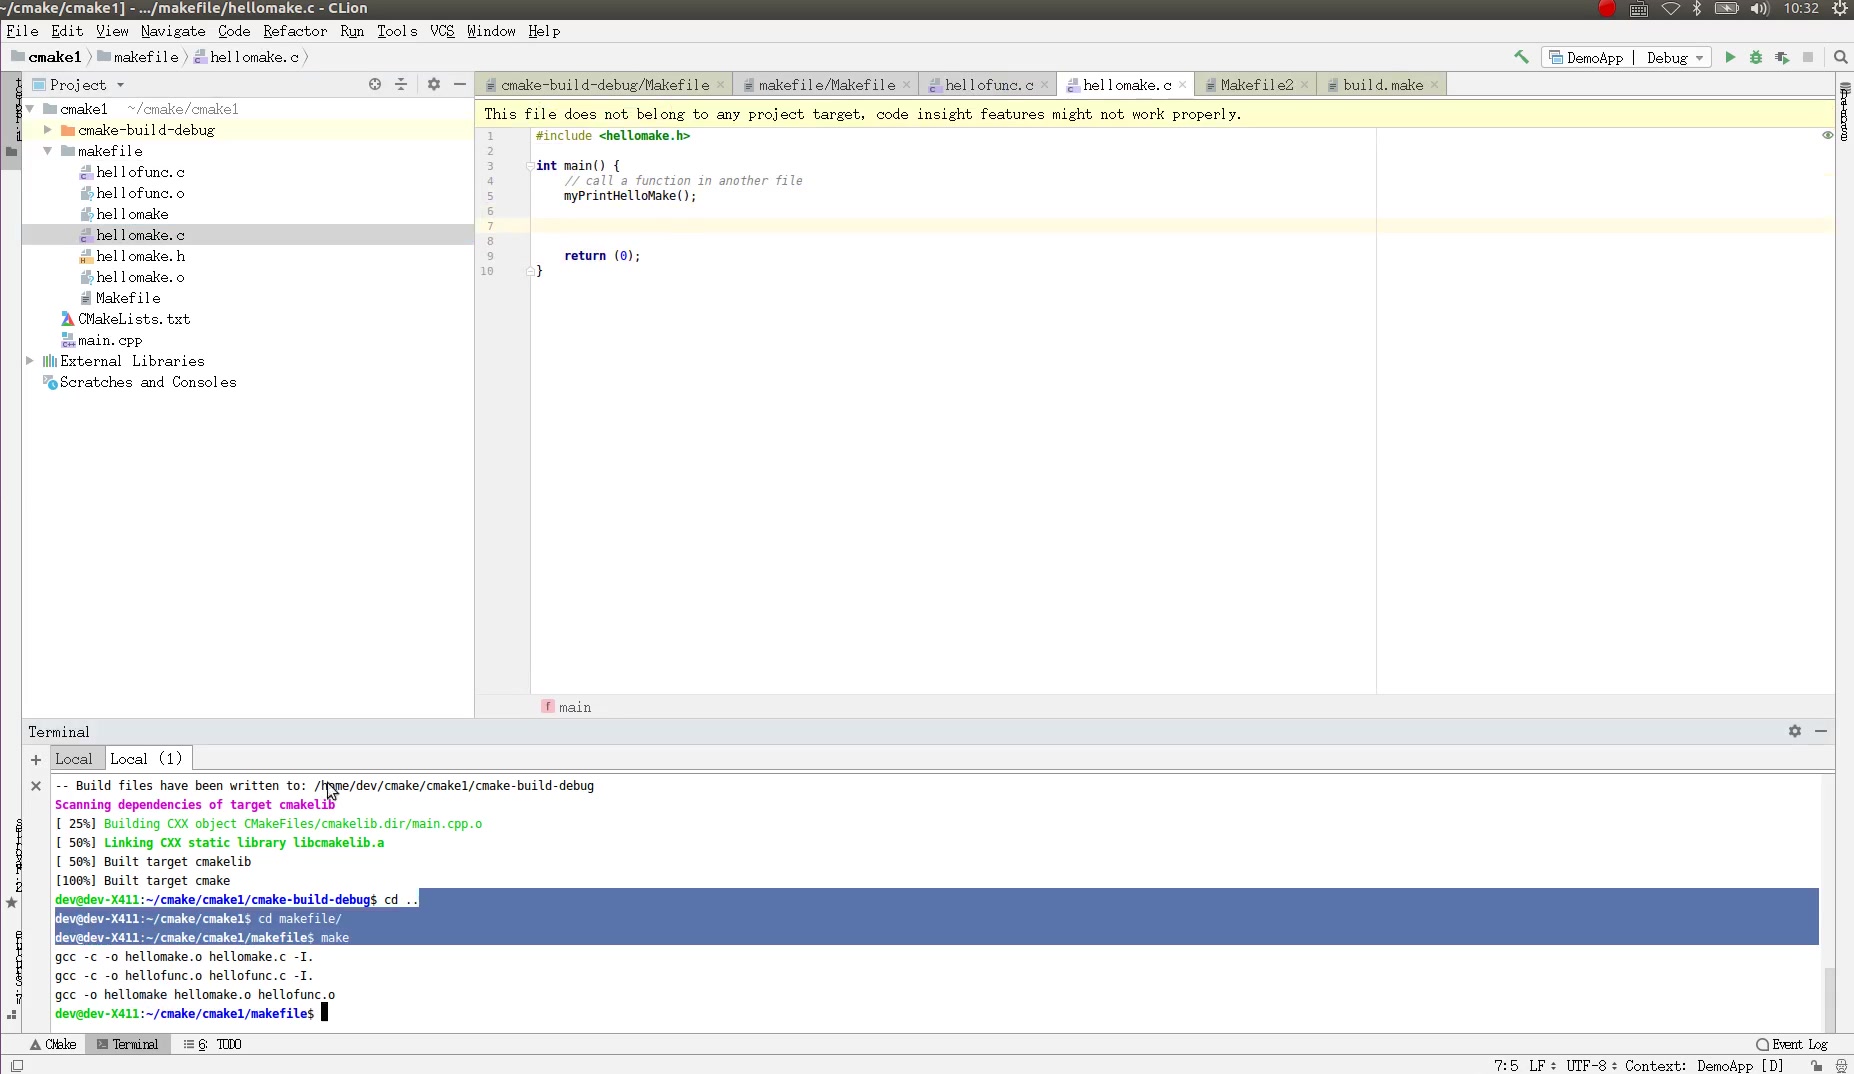Change line separator LF setting
Viewport: 1854px width, 1074px height.
(1542, 1066)
